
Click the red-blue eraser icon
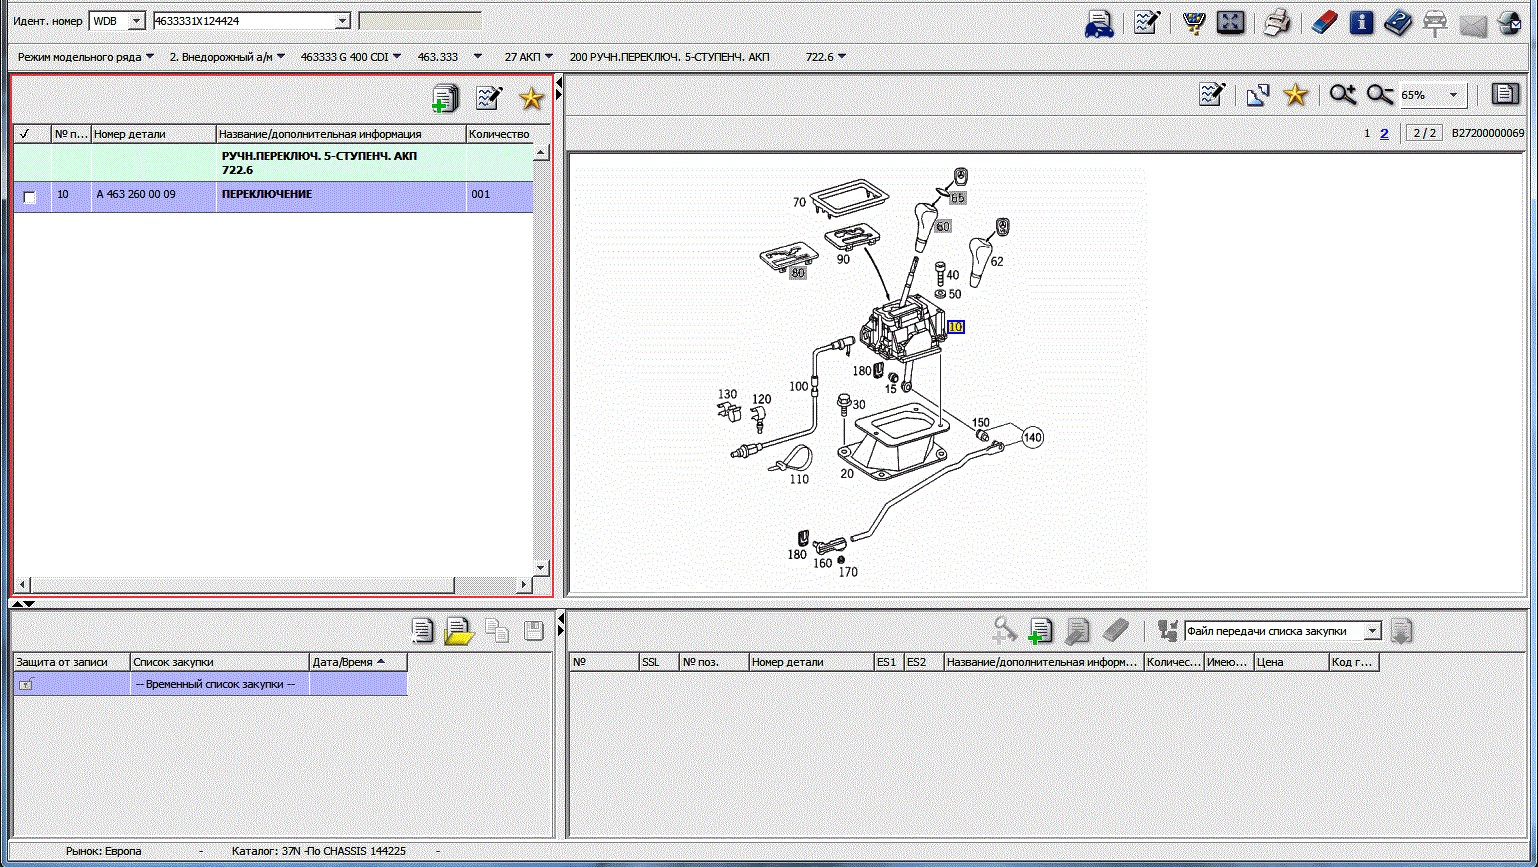click(1322, 22)
